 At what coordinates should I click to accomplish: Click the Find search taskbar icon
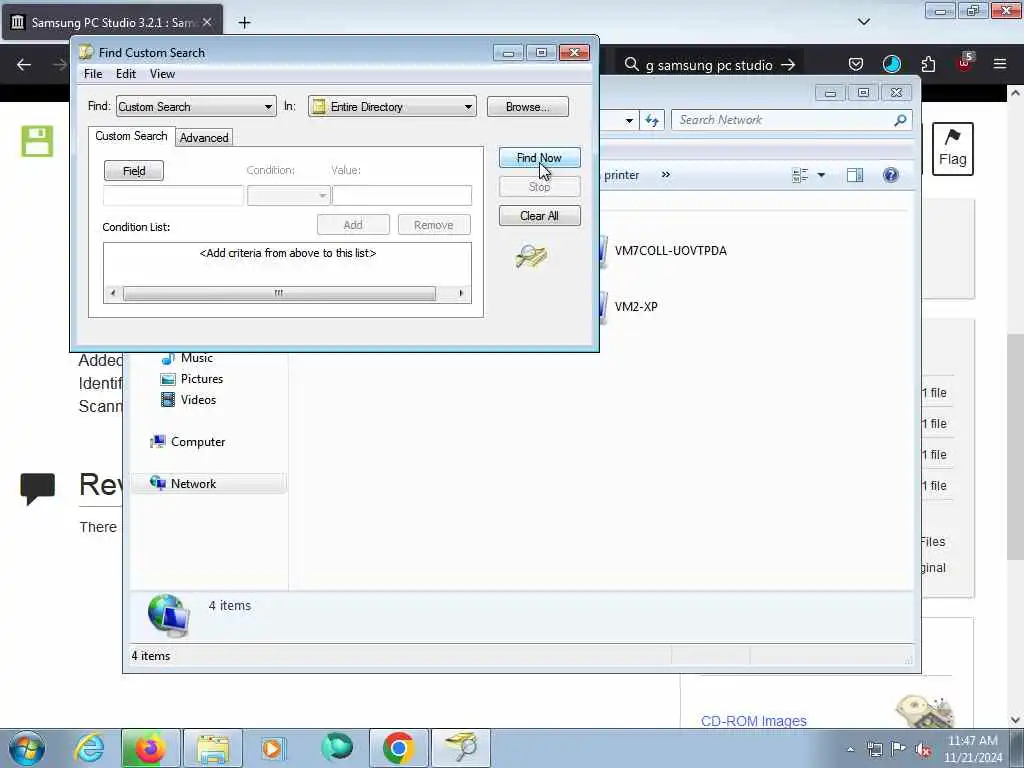tap(461, 748)
